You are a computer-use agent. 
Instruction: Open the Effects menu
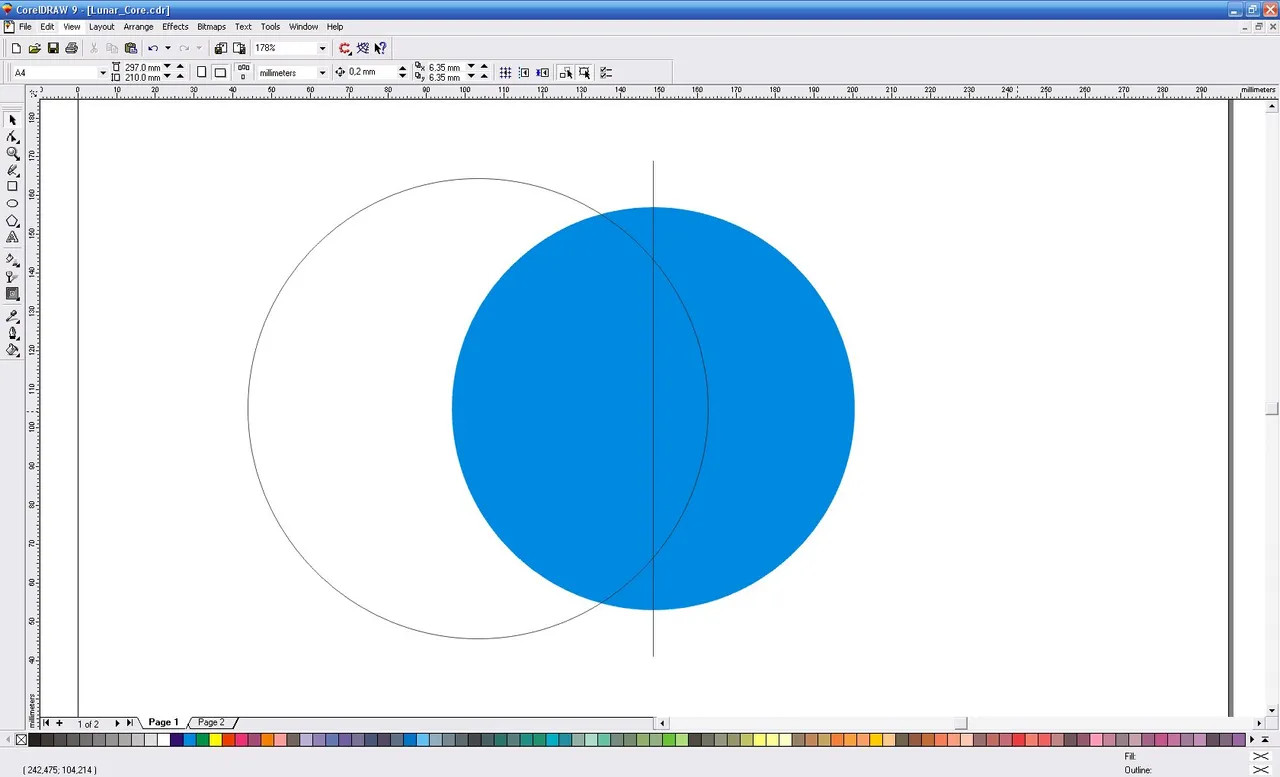pos(175,27)
